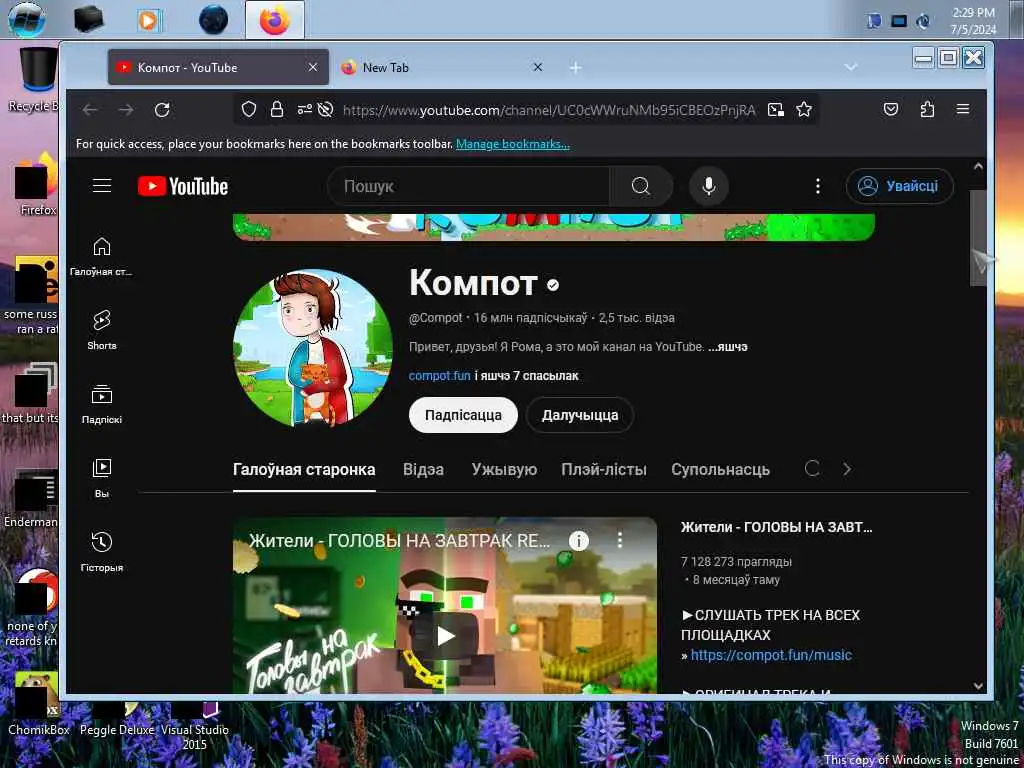Screen dimensions: 1024x768
Task: Click the search magnifier button
Action: click(641, 186)
